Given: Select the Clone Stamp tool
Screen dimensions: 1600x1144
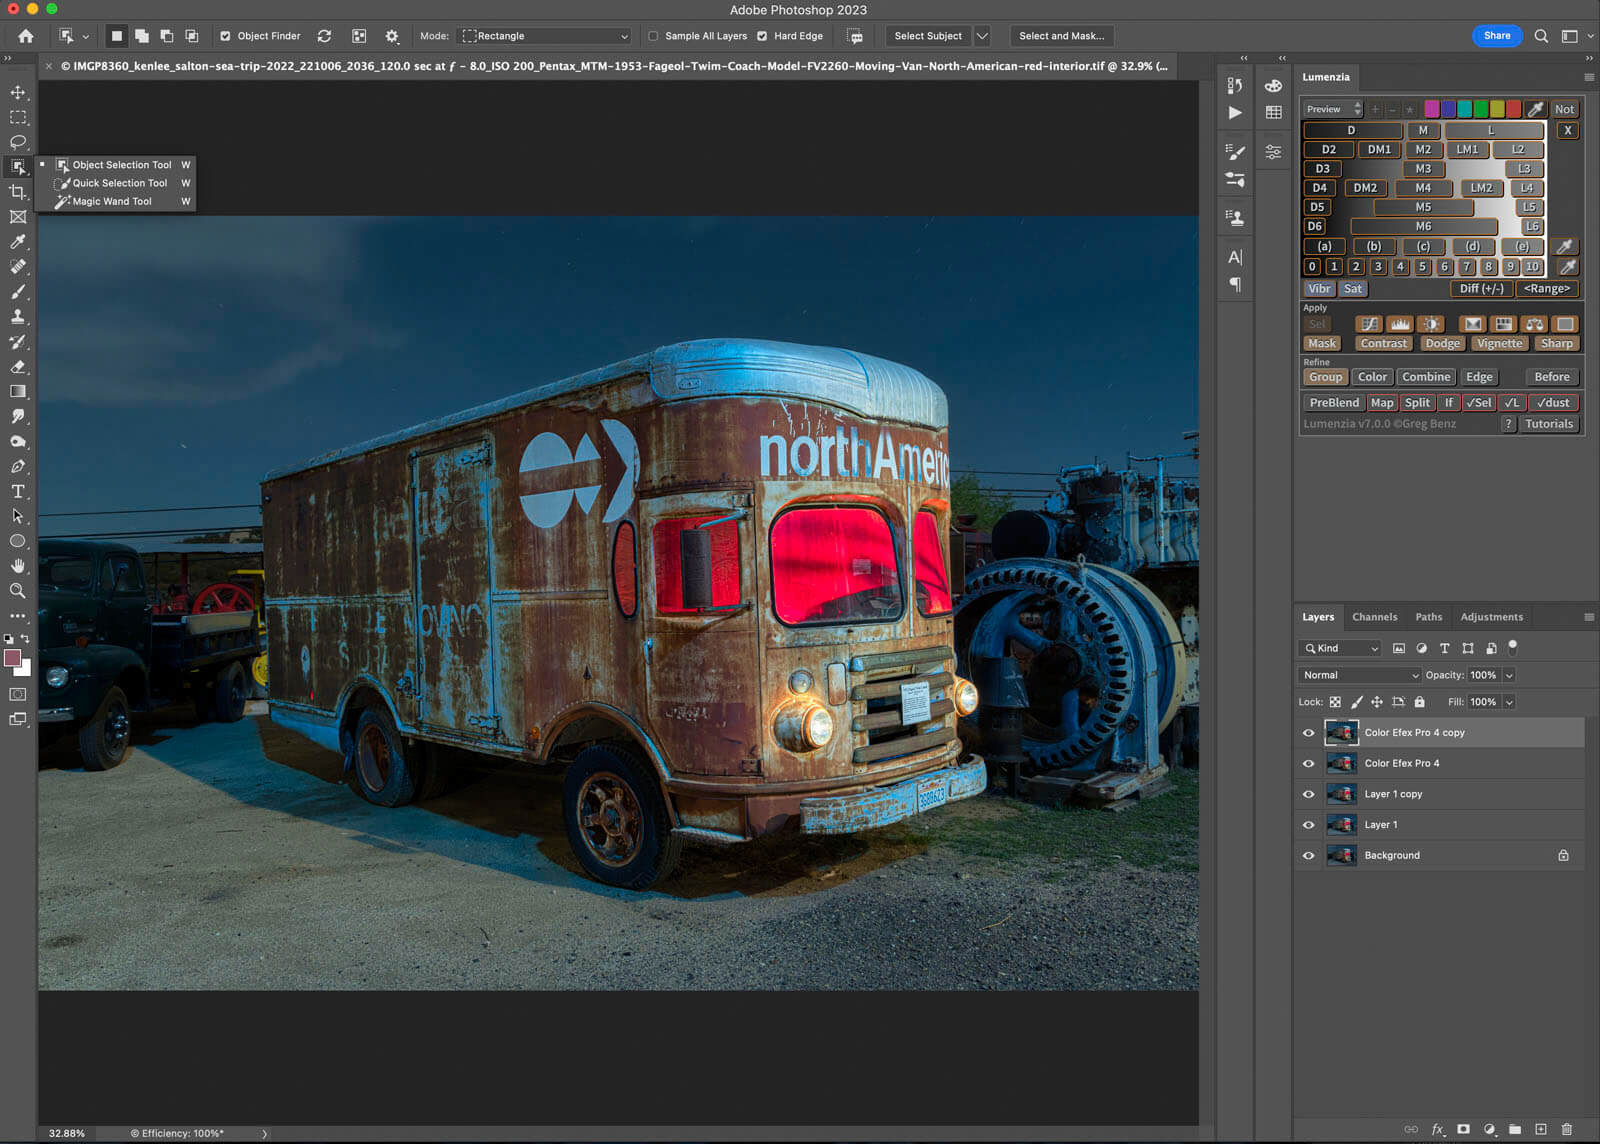Looking at the screenshot, I should coord(18,317).
